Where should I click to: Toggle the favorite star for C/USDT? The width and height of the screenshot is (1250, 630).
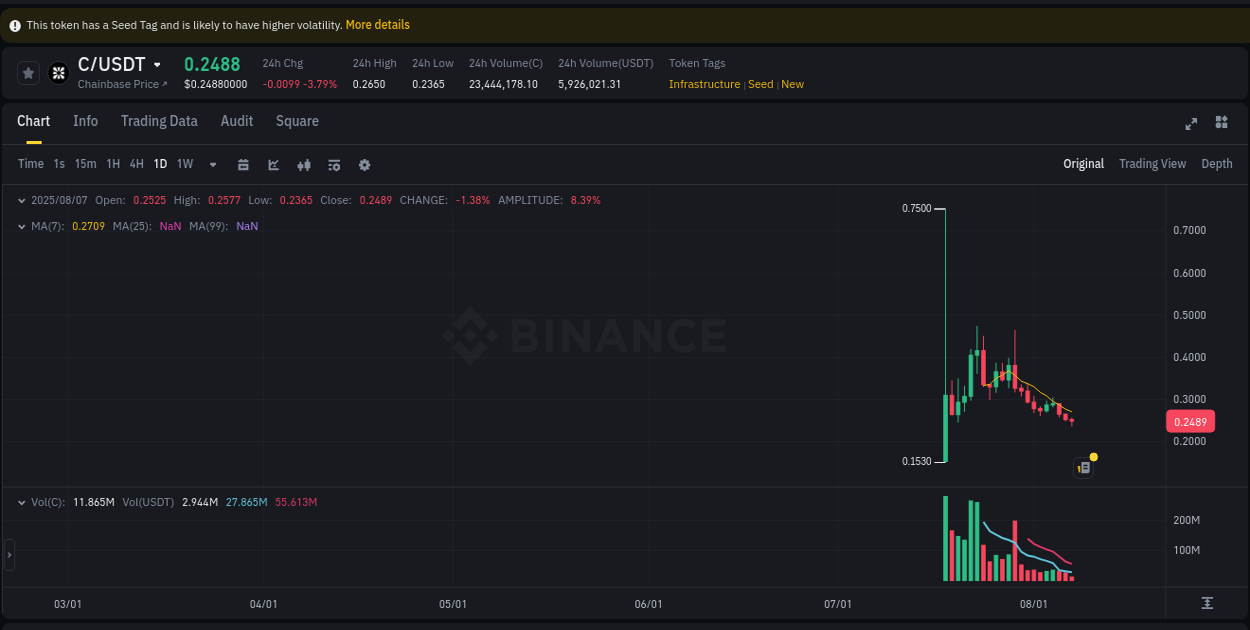28,72
